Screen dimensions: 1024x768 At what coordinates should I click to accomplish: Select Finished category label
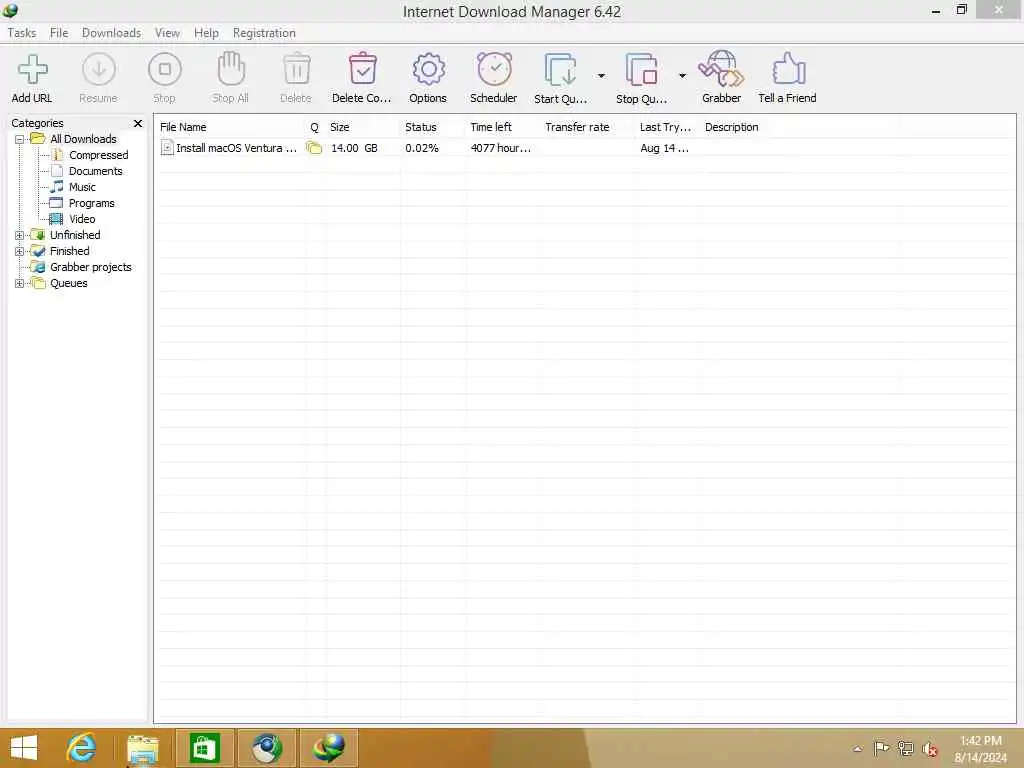70,251
